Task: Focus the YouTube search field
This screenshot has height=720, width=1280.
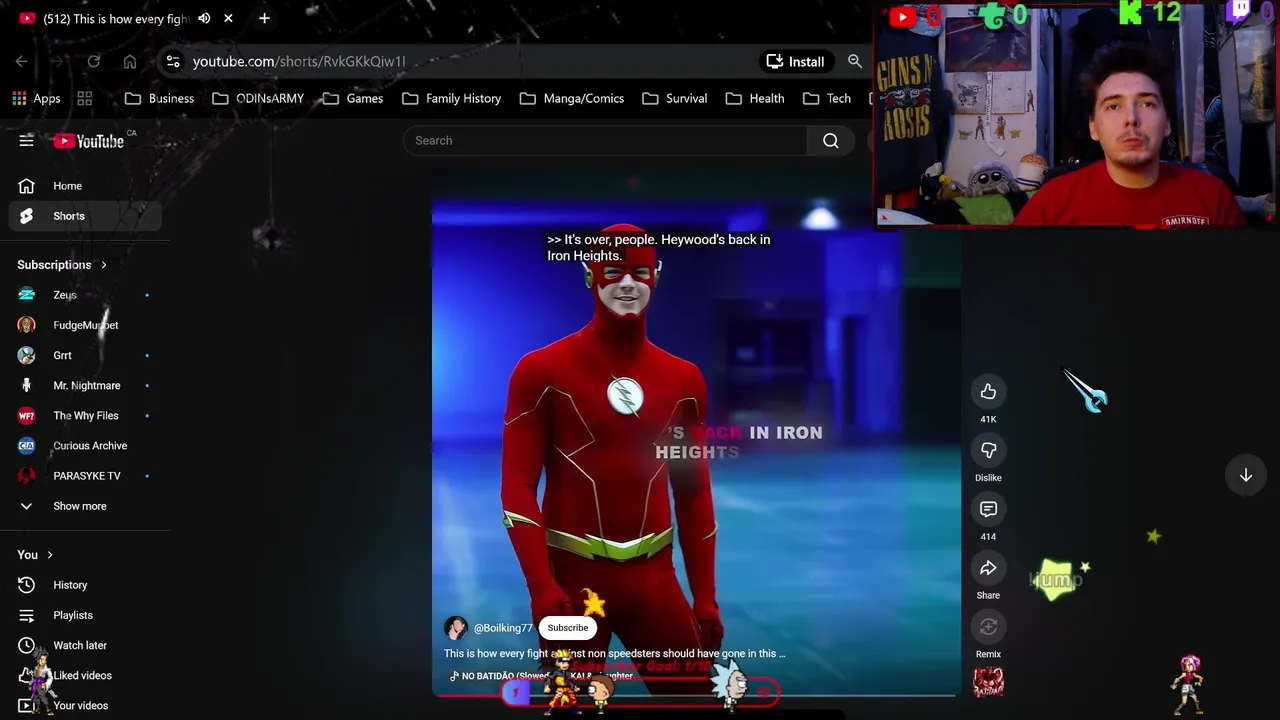Action: pos(605,141)
